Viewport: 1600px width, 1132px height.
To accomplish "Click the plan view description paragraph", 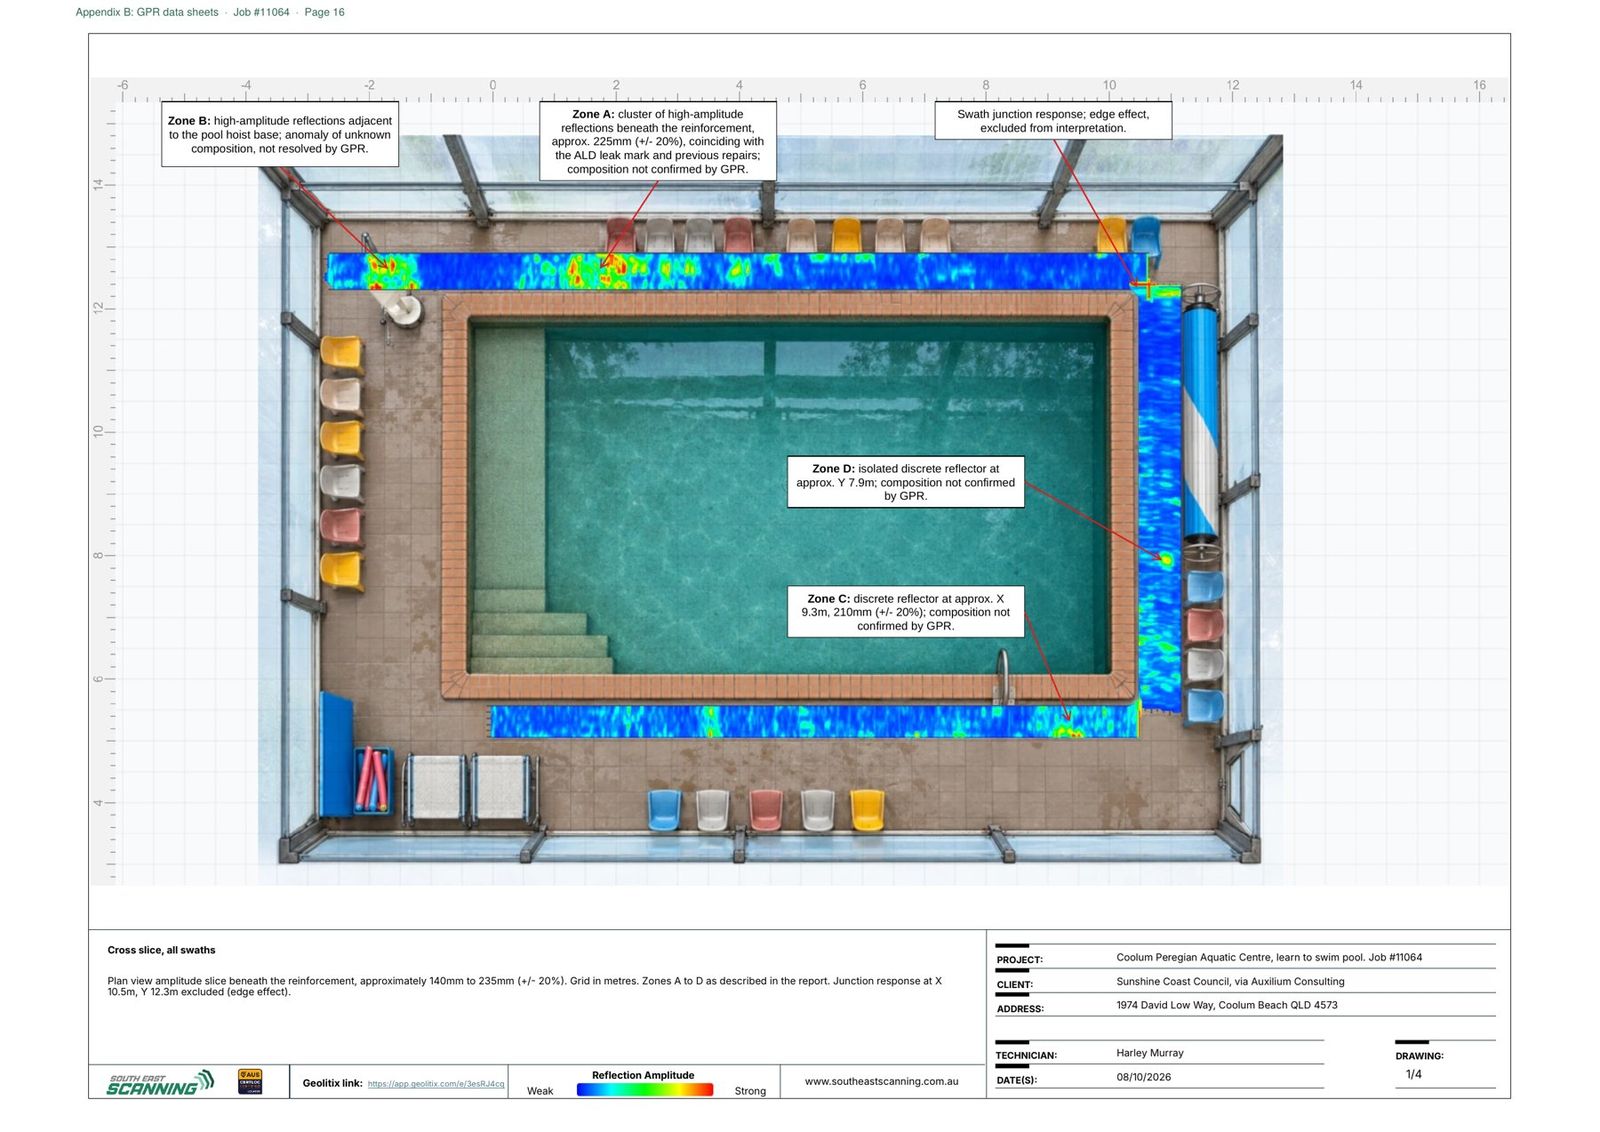I will [524, 986].
